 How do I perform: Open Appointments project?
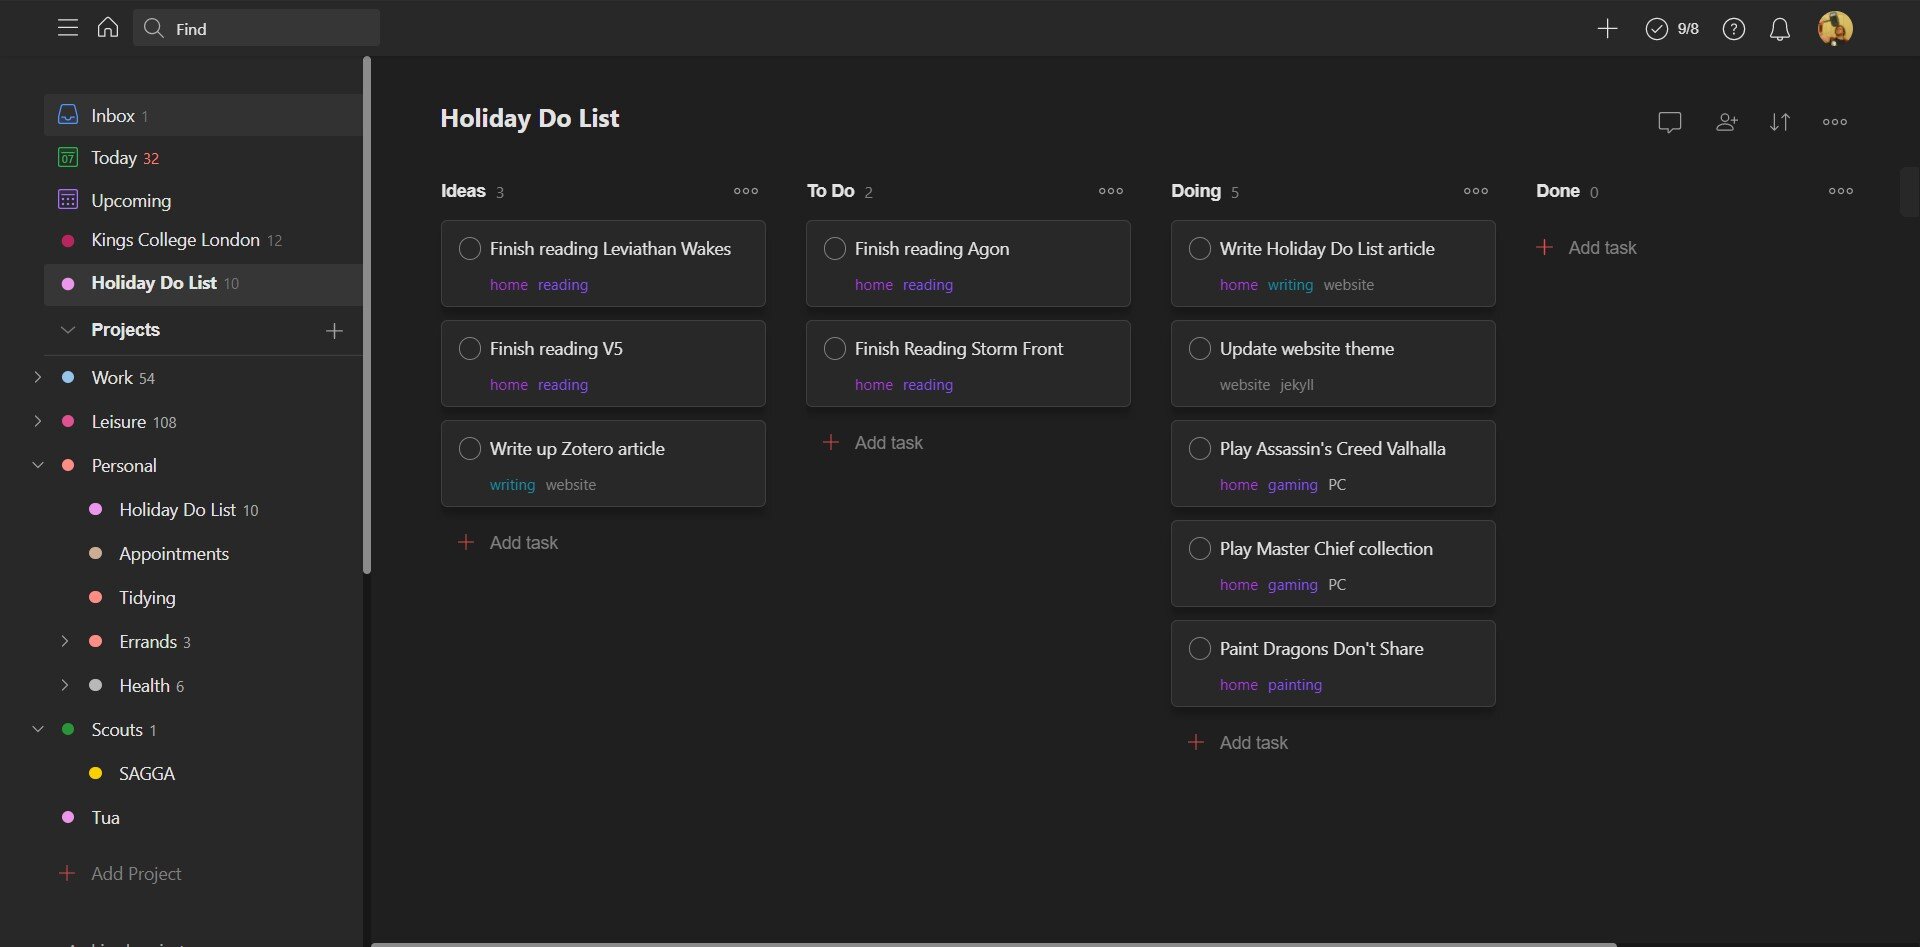coord(174,554)
